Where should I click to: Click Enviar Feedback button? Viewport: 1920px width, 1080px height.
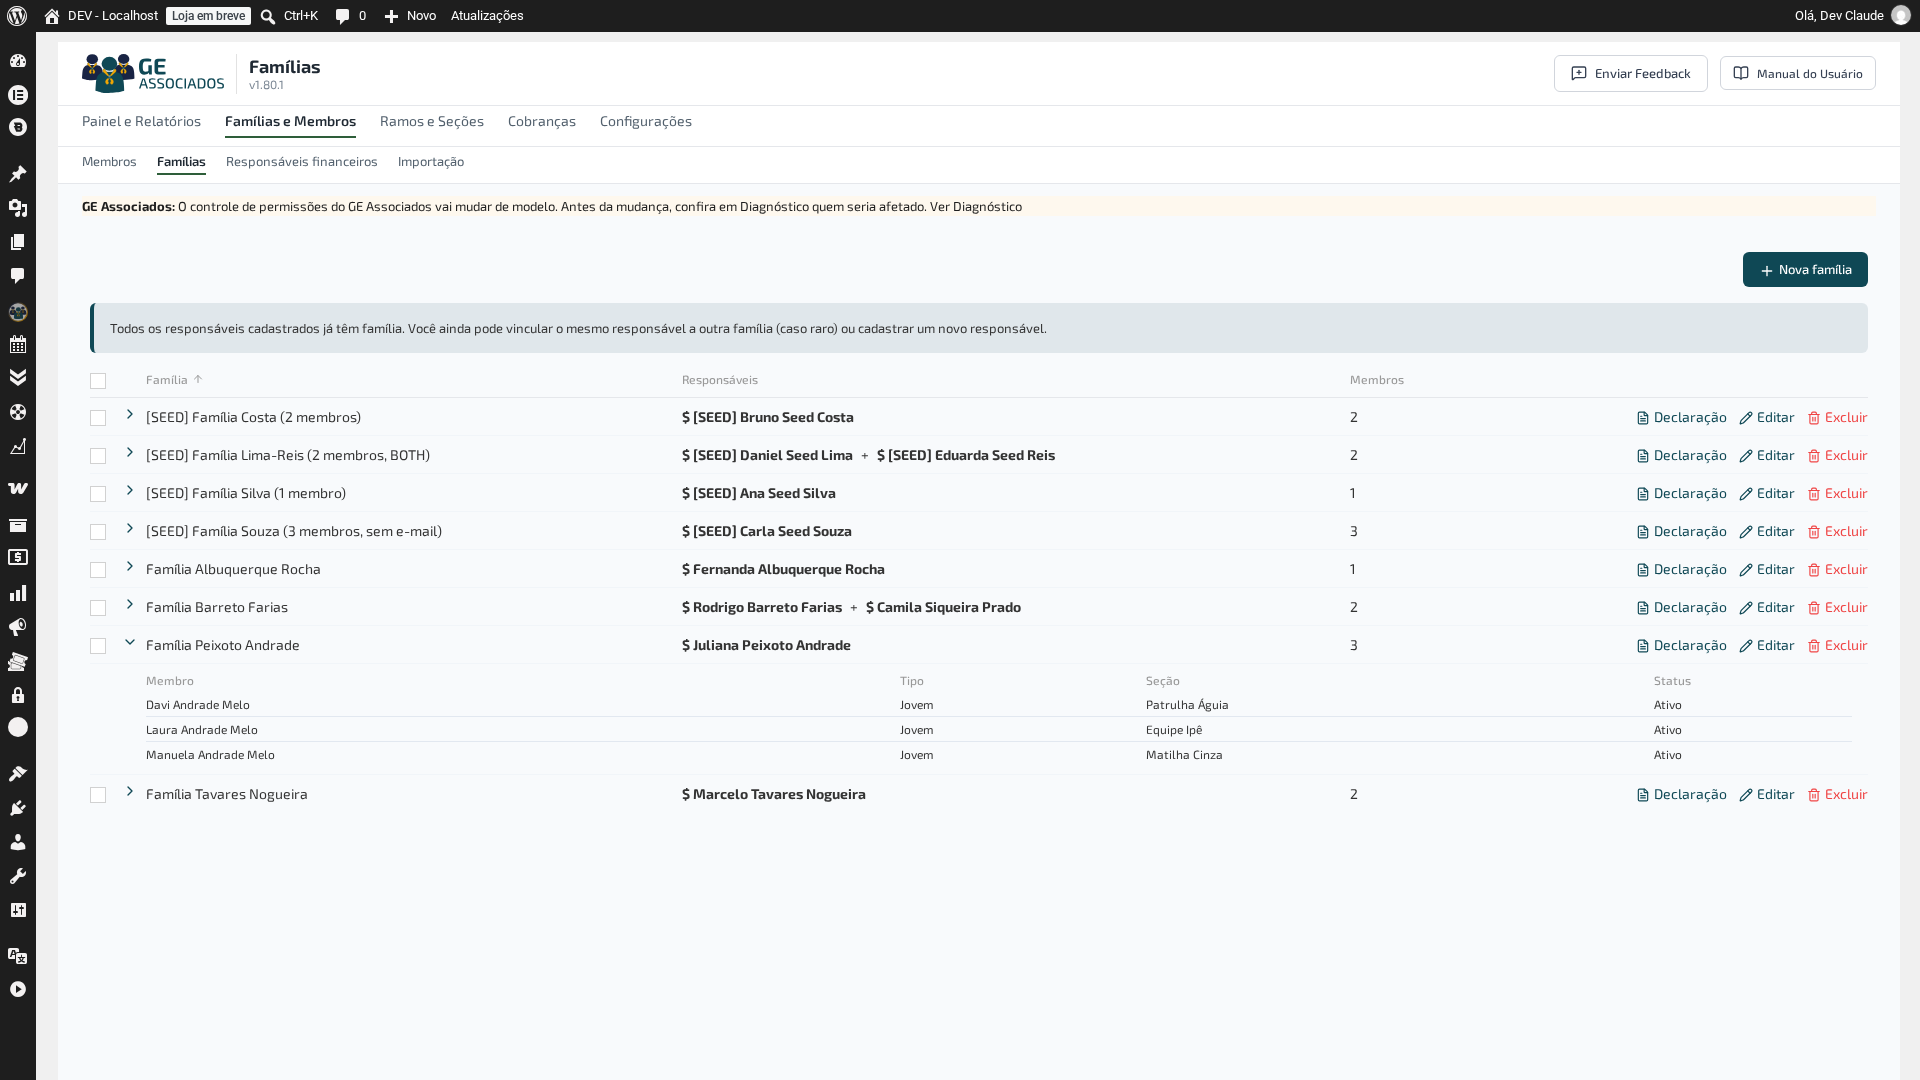point(1630,74)
